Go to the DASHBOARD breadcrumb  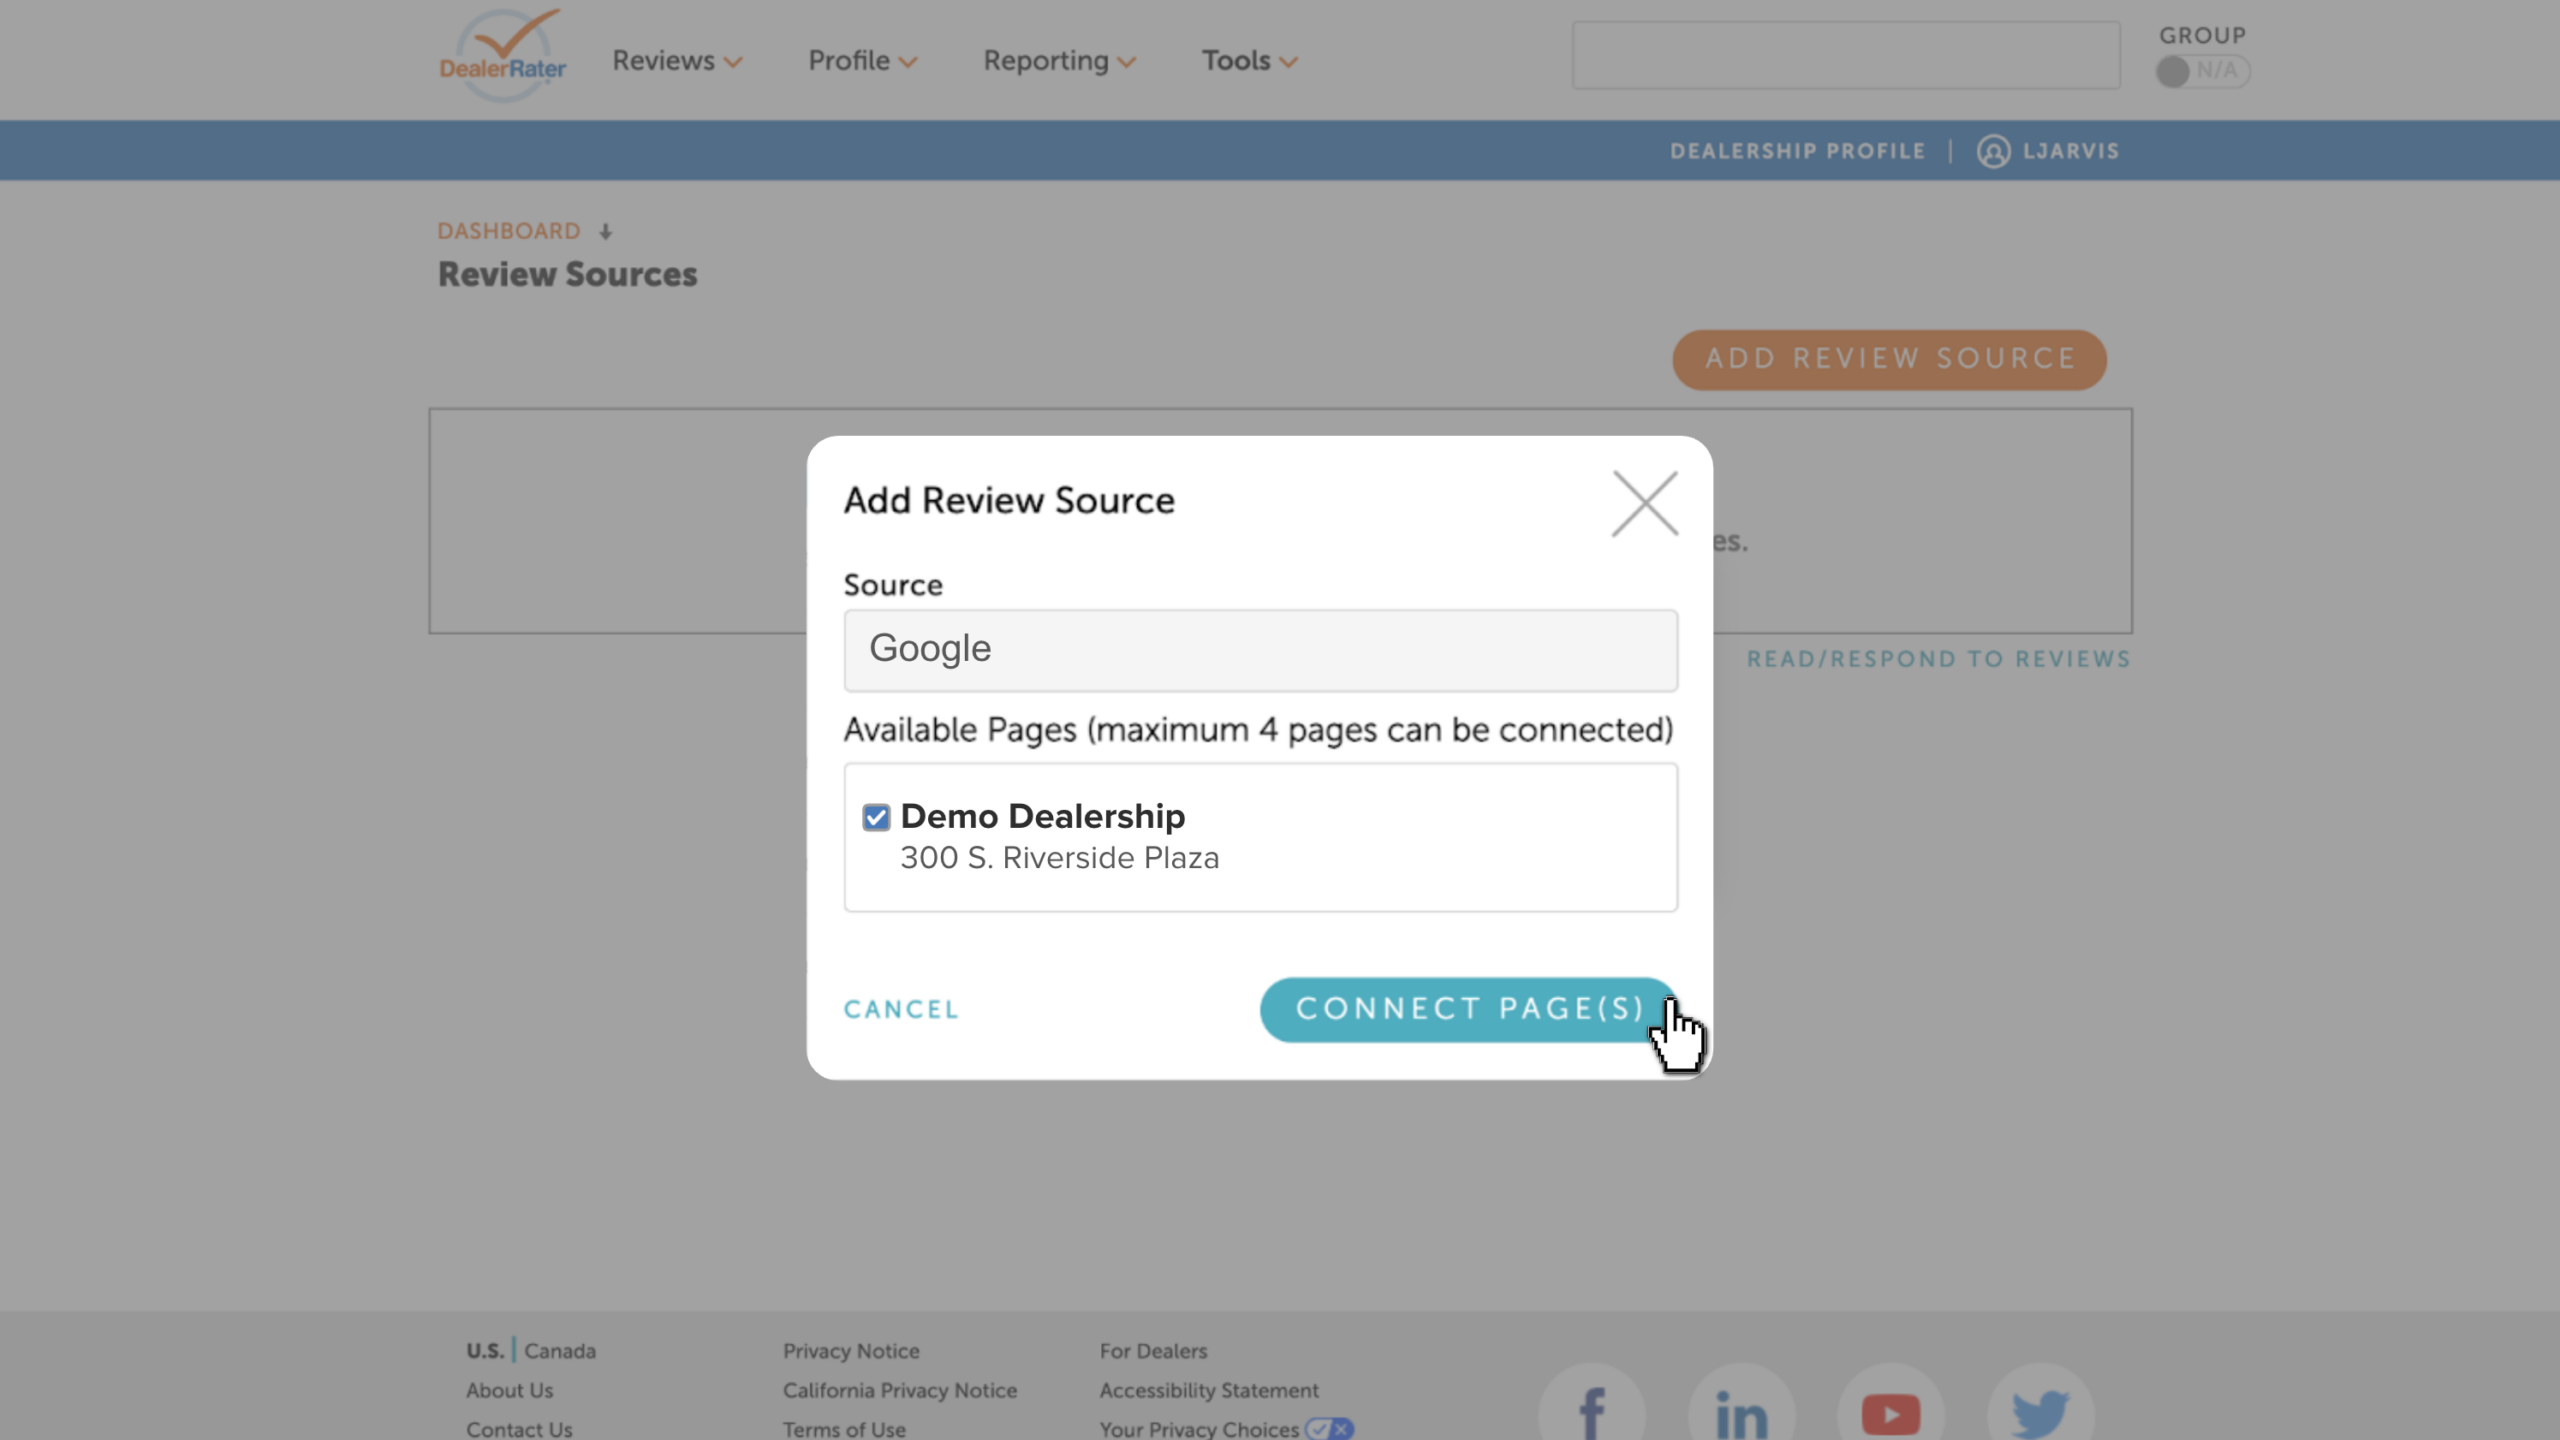[509, 231]
